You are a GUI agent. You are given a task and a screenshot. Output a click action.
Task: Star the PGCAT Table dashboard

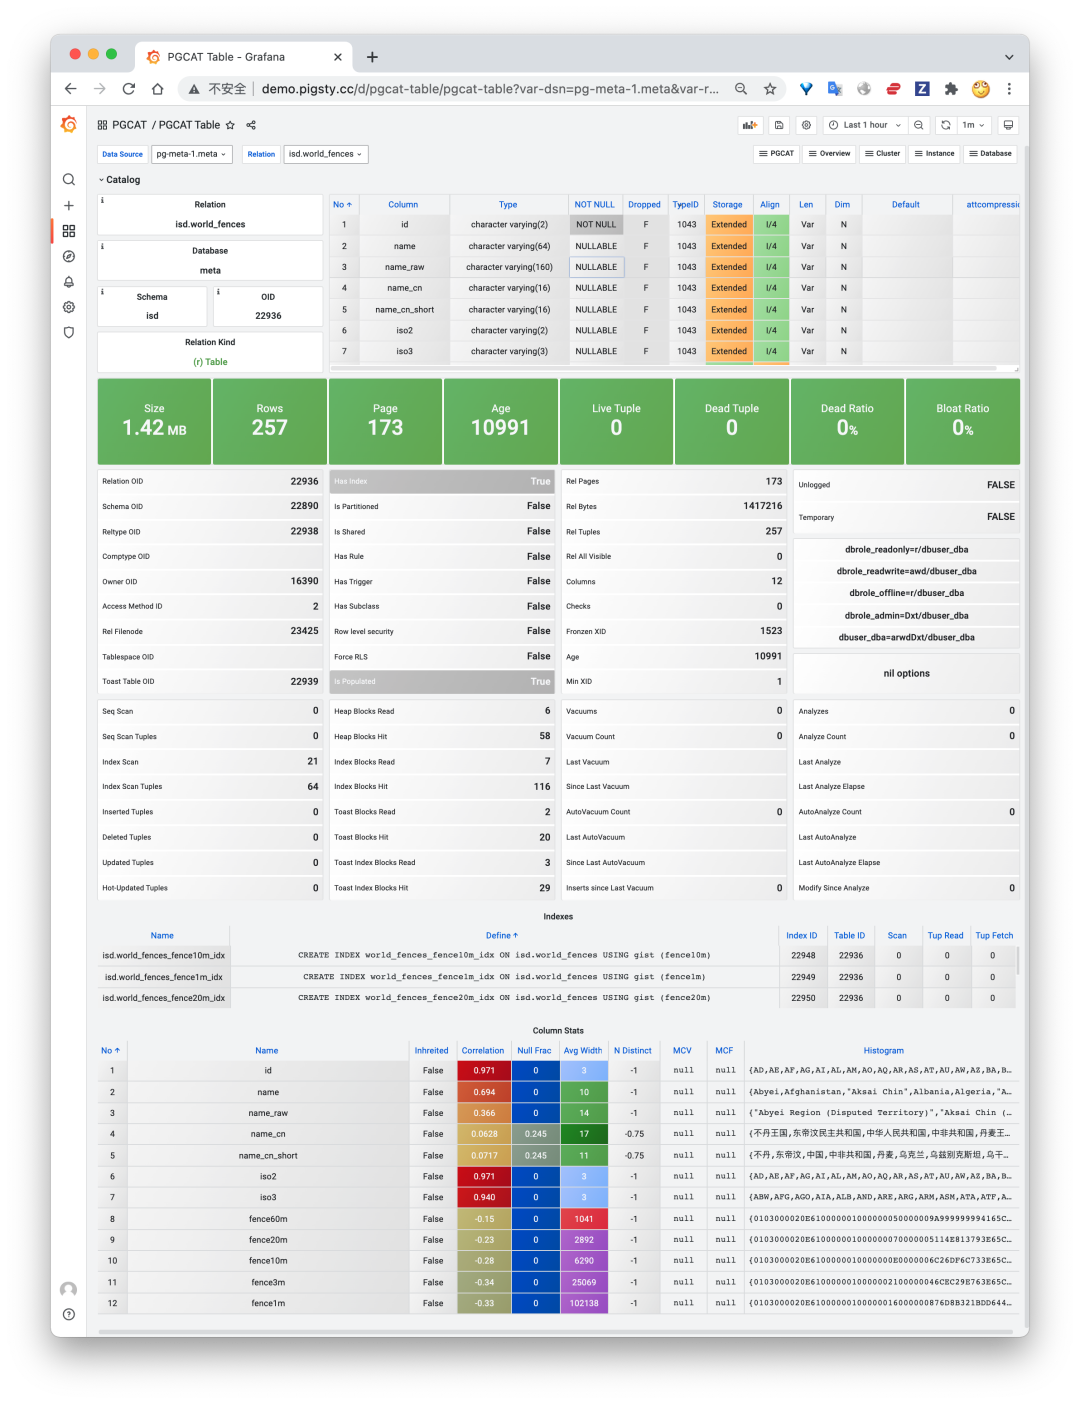(230, 125)
